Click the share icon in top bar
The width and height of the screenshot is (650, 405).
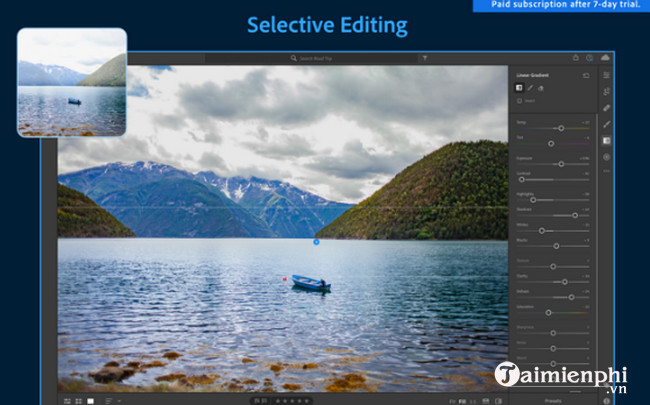575,58
